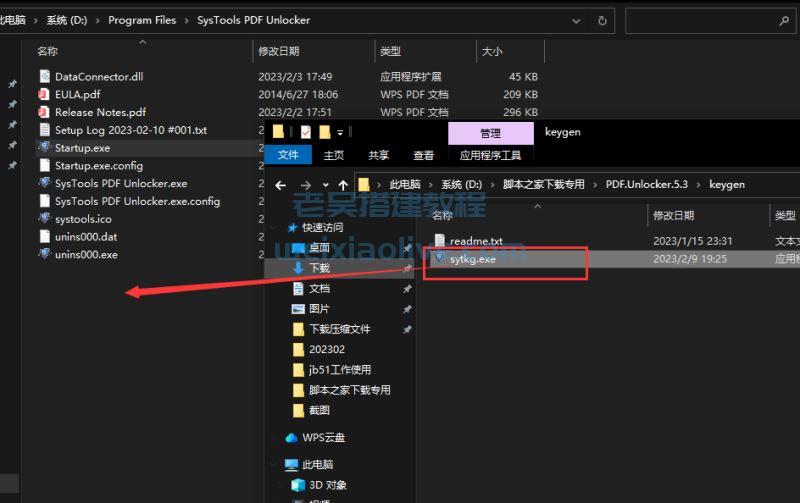The width and height of the screenshot is (800, 503).
Task: Sort by 名称 column in back window
Action: pos(47,52)
